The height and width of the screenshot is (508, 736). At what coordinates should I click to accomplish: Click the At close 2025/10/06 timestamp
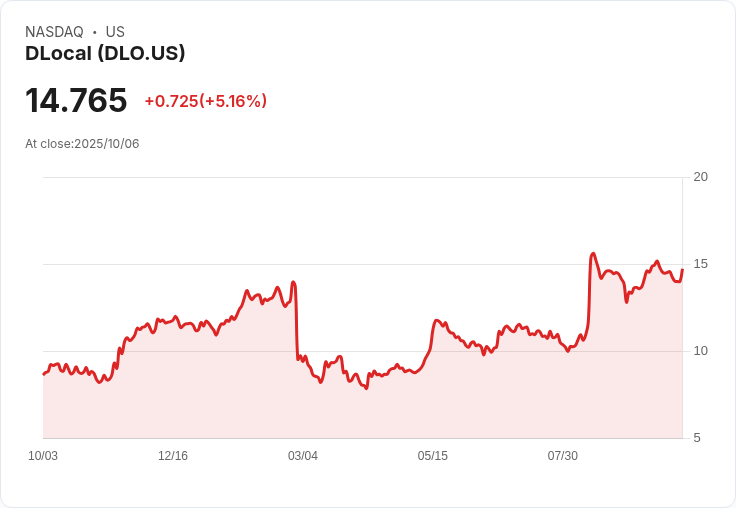pos(82,144)
